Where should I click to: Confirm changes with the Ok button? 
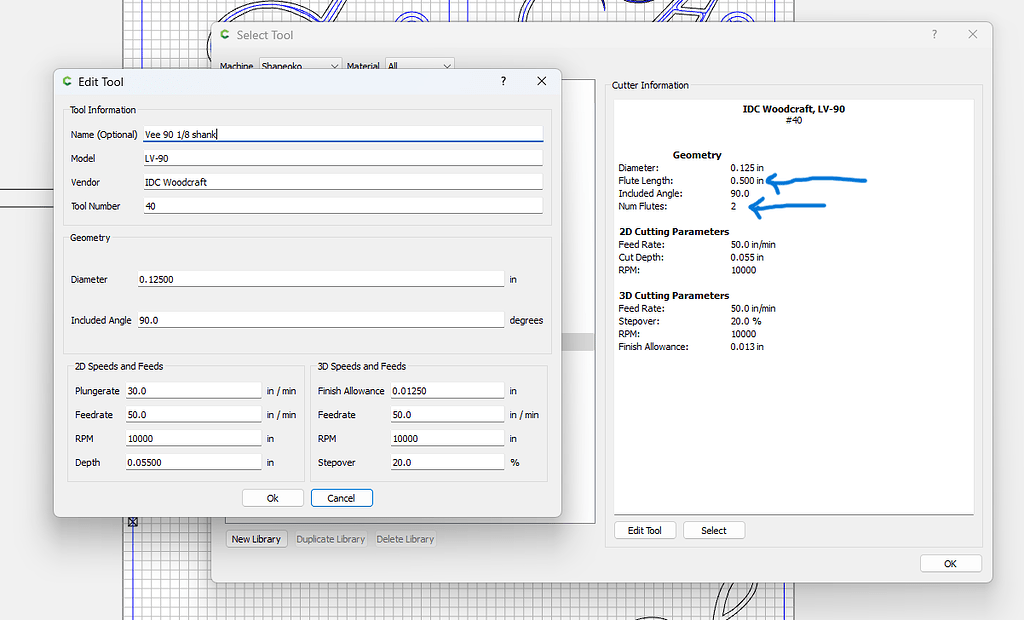click(x=272, y=497)
